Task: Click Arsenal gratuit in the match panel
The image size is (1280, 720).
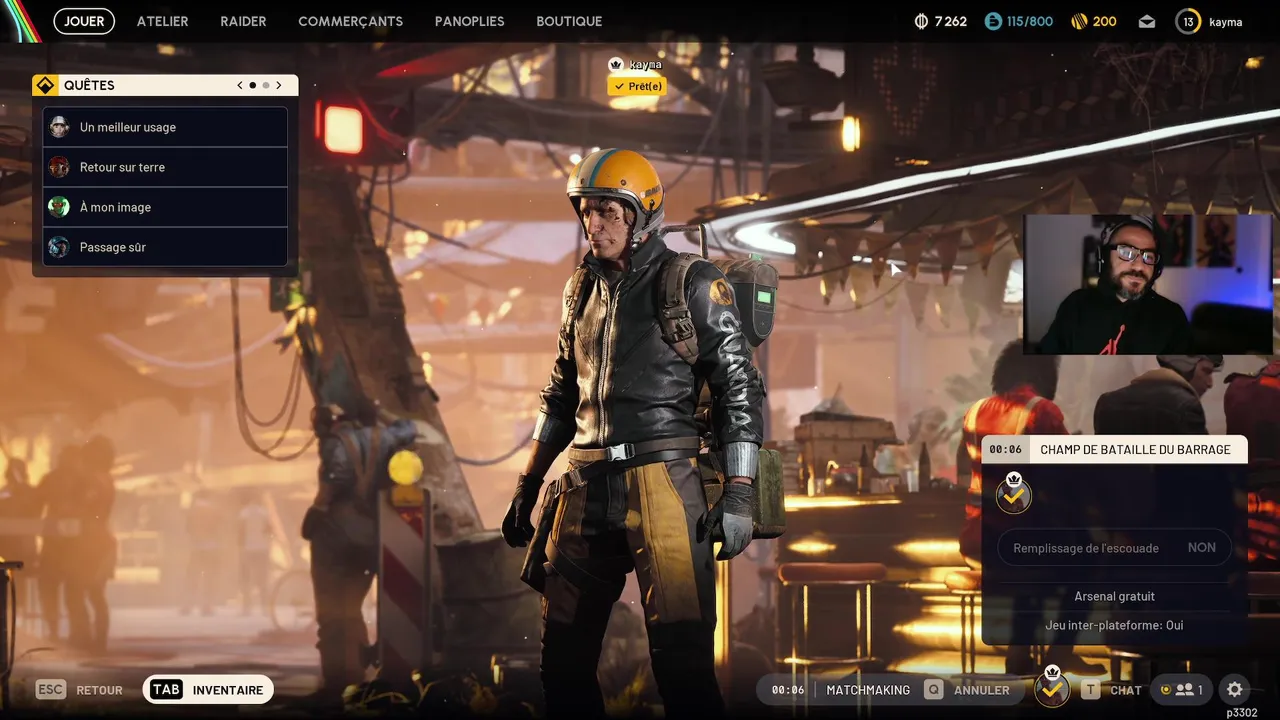Action: [1114, 596]
